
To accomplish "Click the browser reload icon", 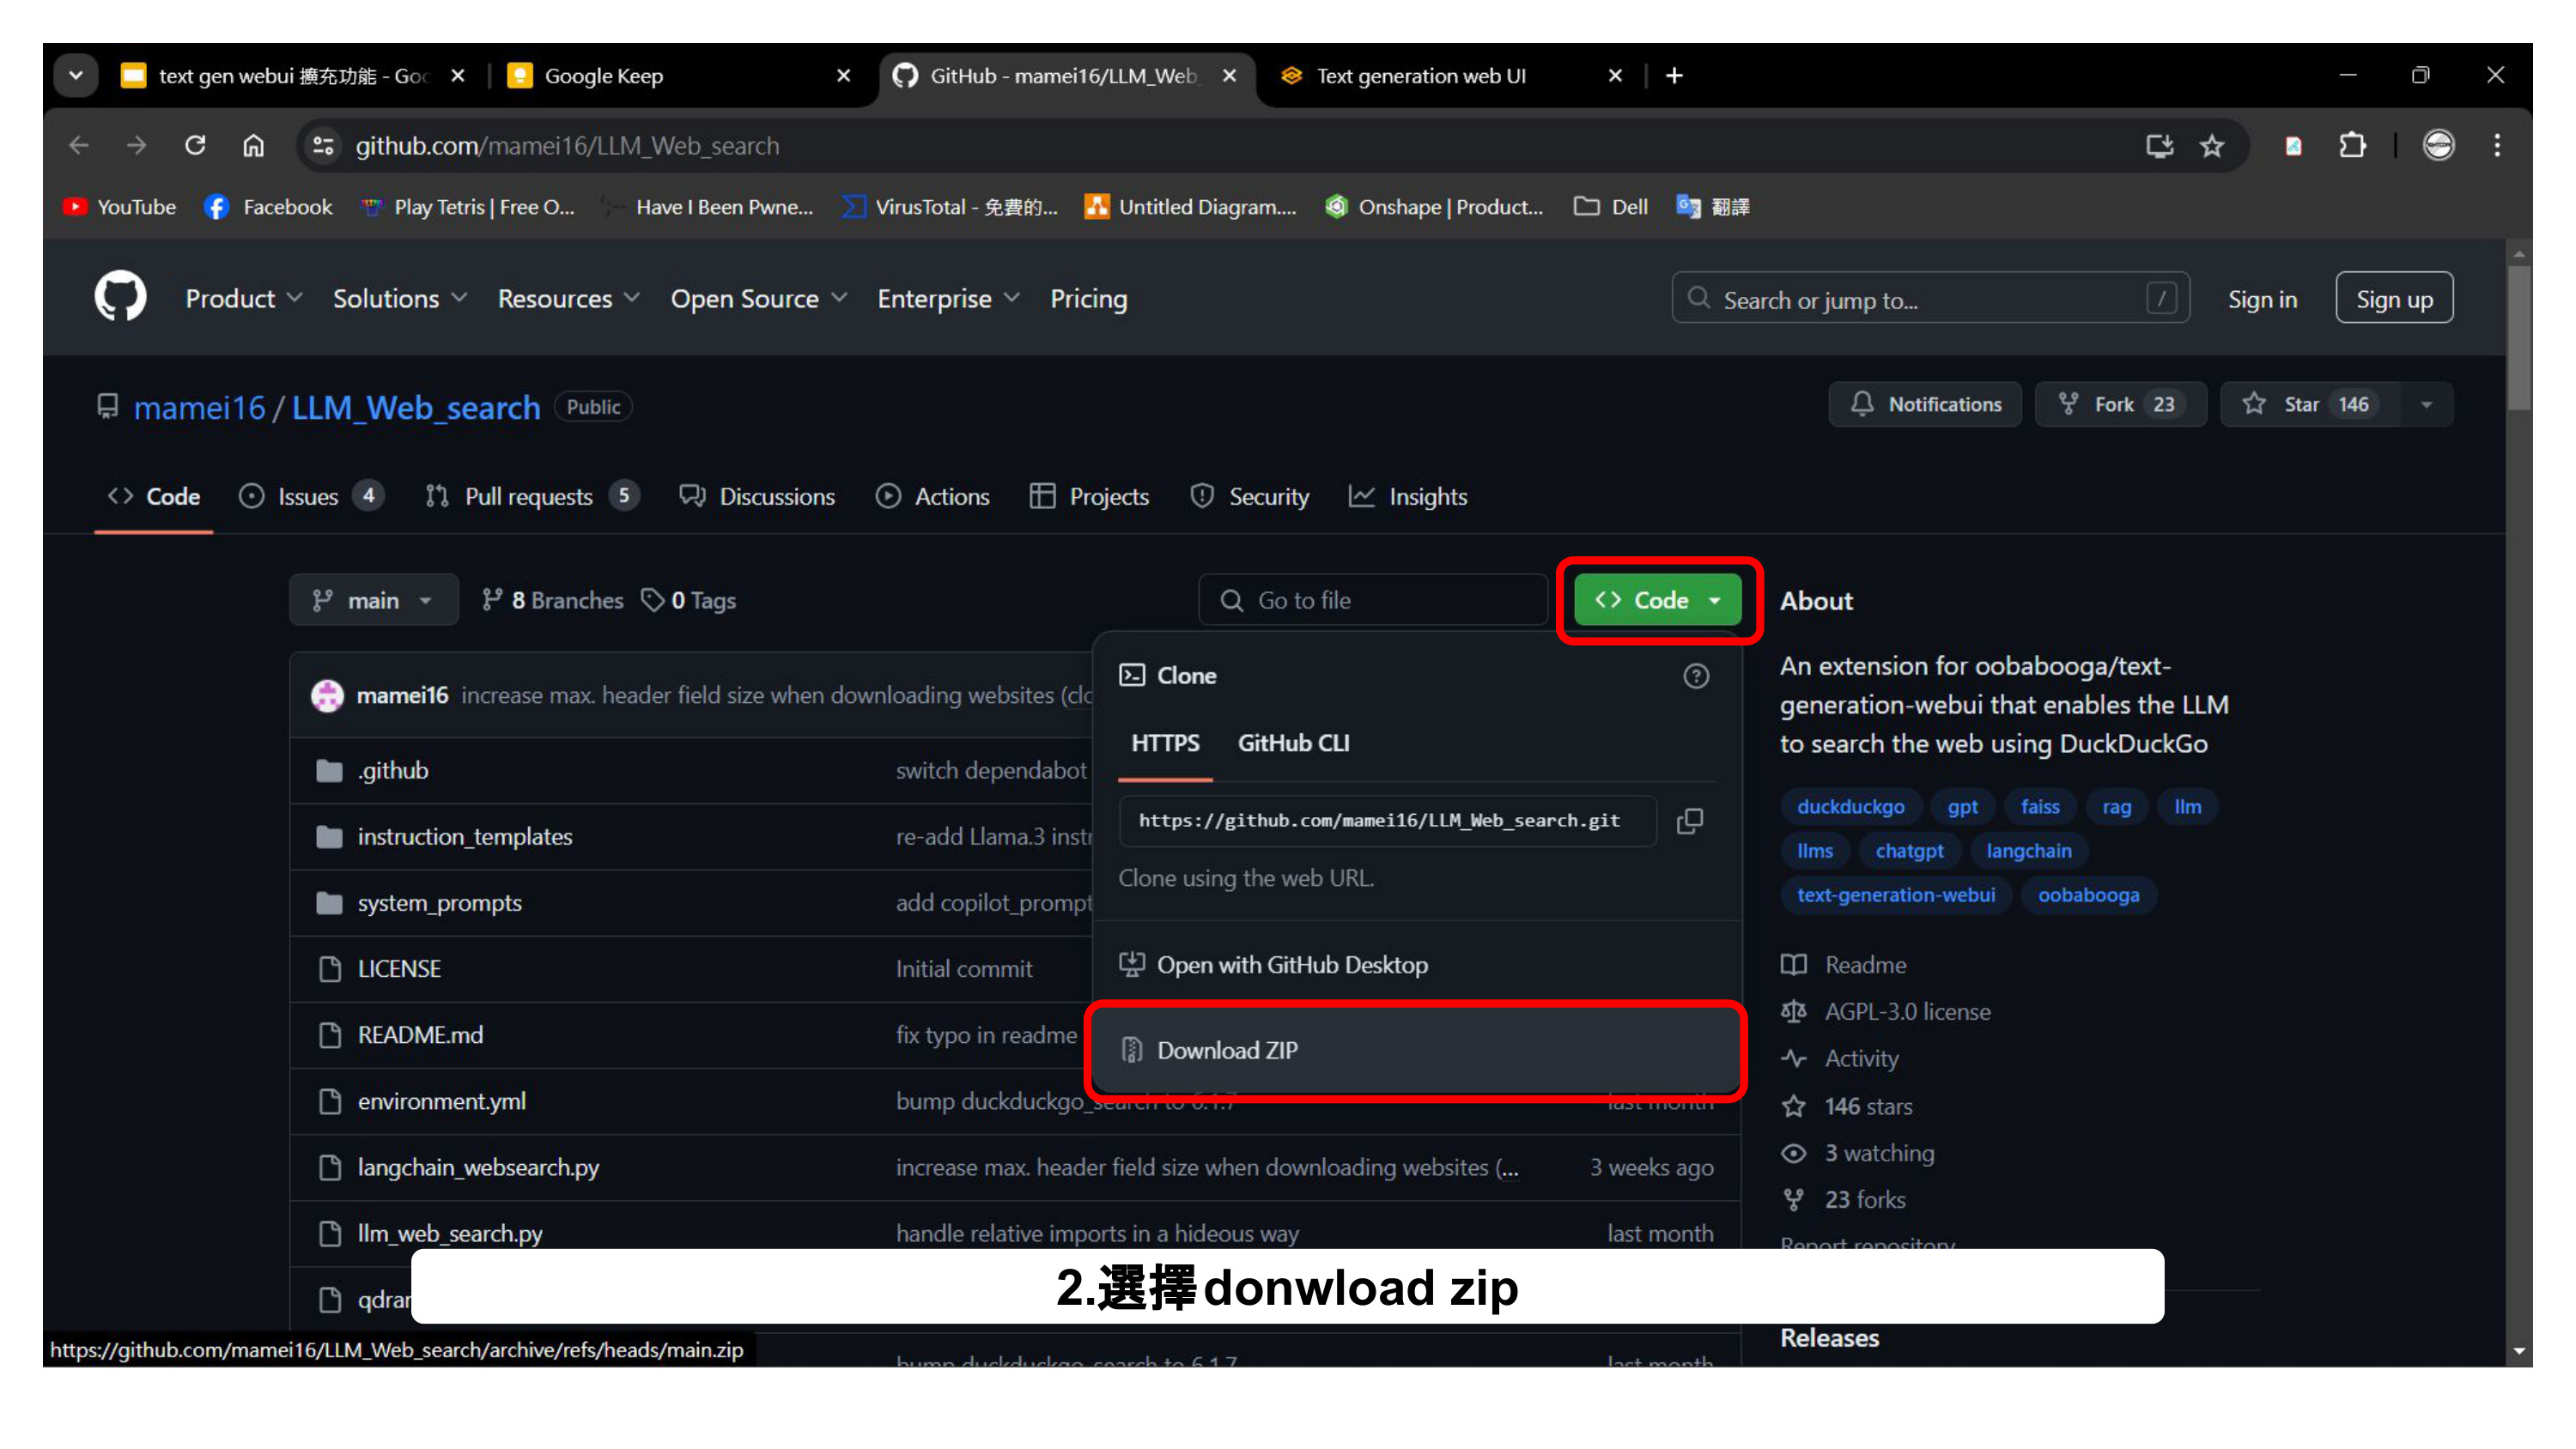I will (x=195, y=146).
